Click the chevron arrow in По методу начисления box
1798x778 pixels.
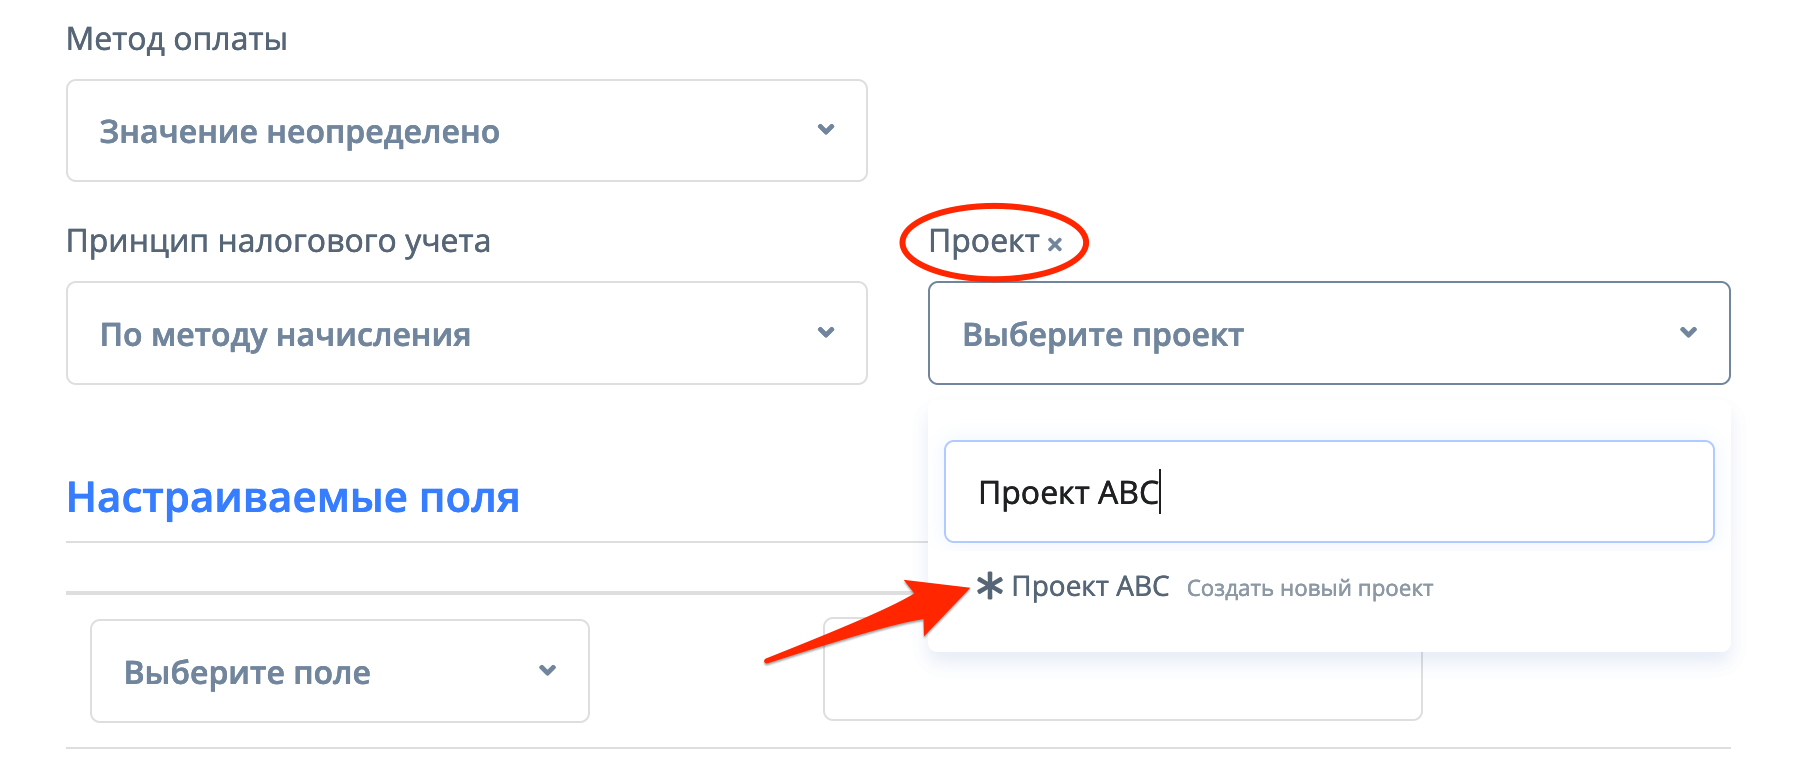(x=826, y=333)
